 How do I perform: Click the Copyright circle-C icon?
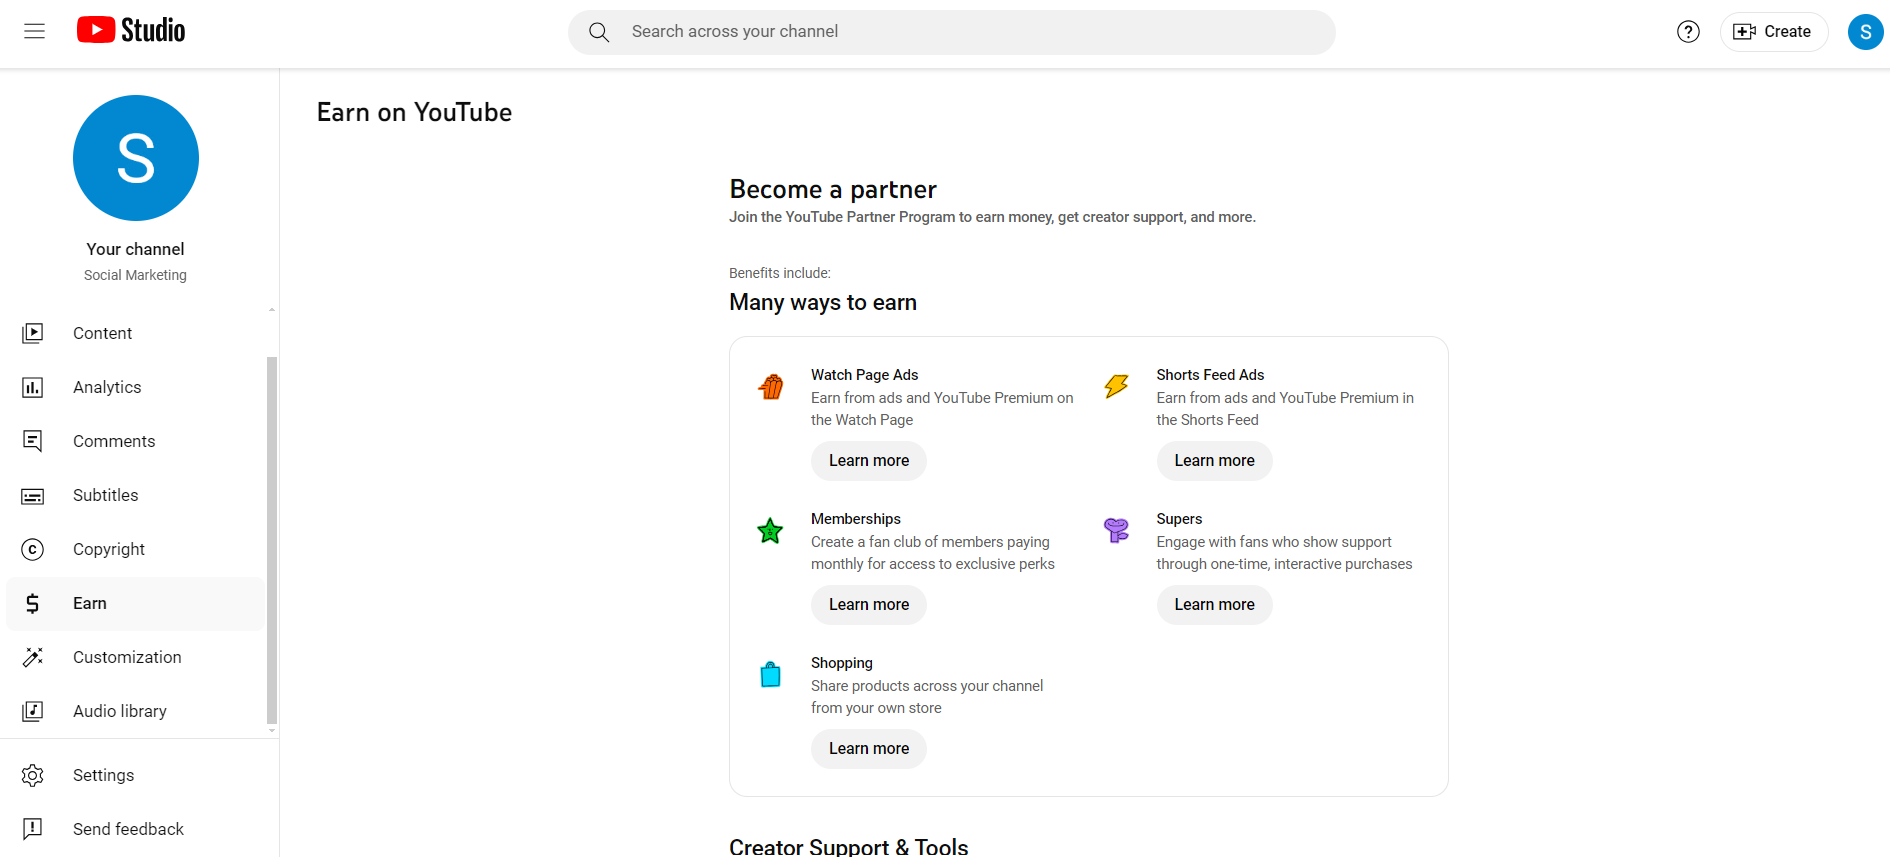[x=33, y=549]
